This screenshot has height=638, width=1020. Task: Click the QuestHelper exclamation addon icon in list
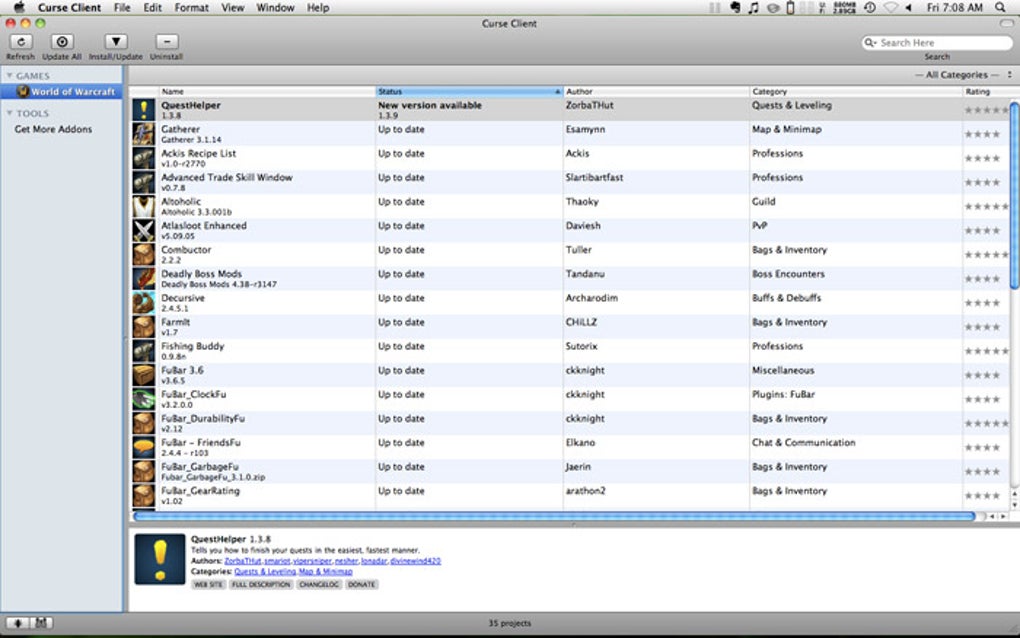[144, 109]
